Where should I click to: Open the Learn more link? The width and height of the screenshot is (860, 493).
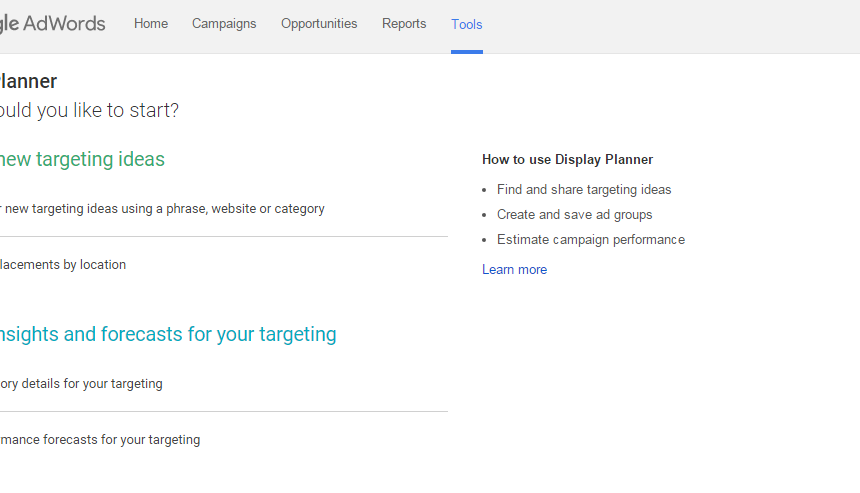pos(514,270)
